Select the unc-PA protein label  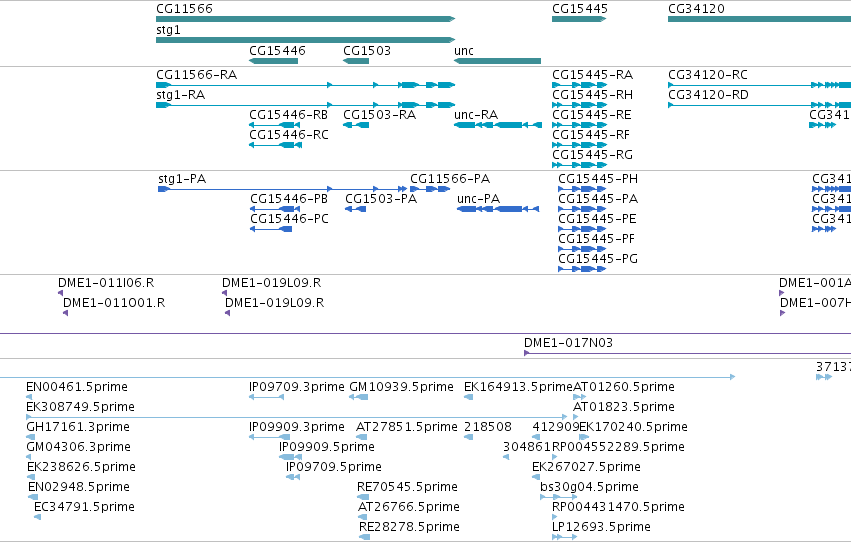(478, 199)
